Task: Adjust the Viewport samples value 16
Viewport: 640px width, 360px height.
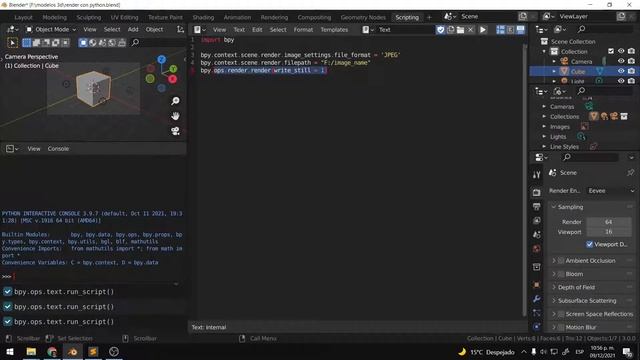Action: (x=609, y=232)
